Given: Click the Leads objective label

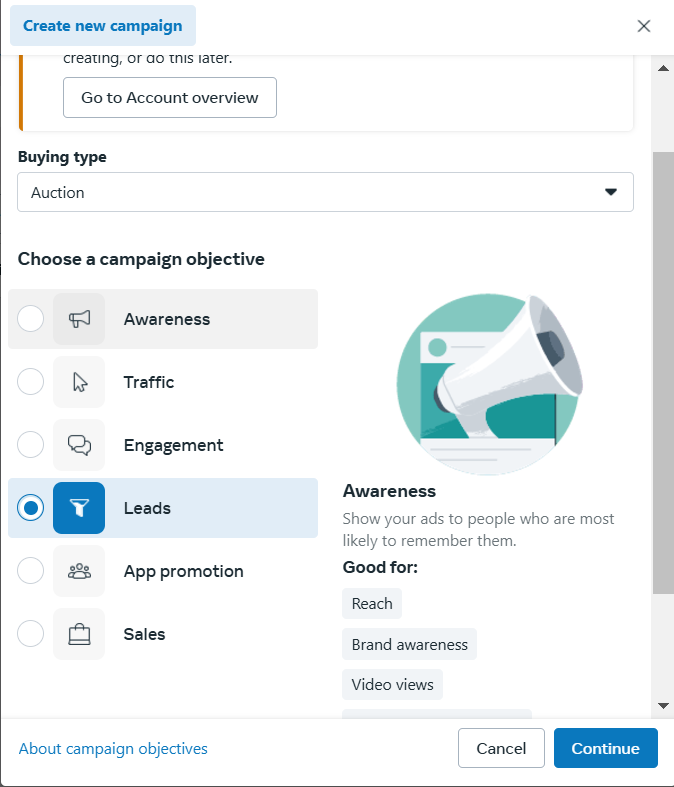Looking at the screenshot, I should (147, 508).
